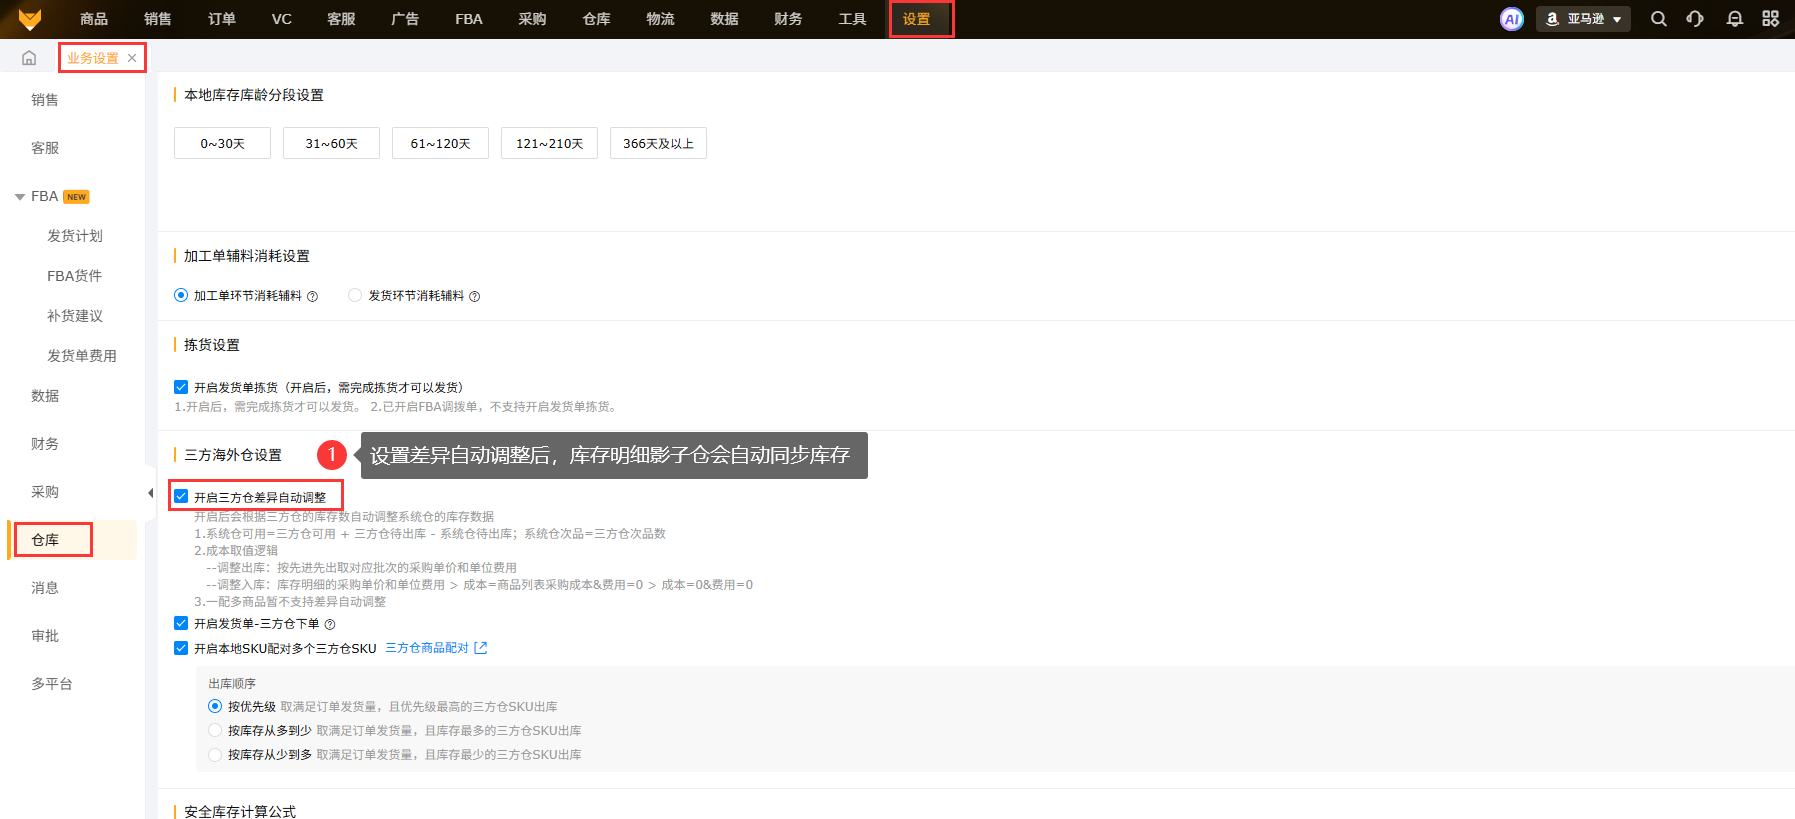The image size is (1795, 819).
Task: Toggle 开启三方仓差异自动调整 checkbox
Action: 181,496
